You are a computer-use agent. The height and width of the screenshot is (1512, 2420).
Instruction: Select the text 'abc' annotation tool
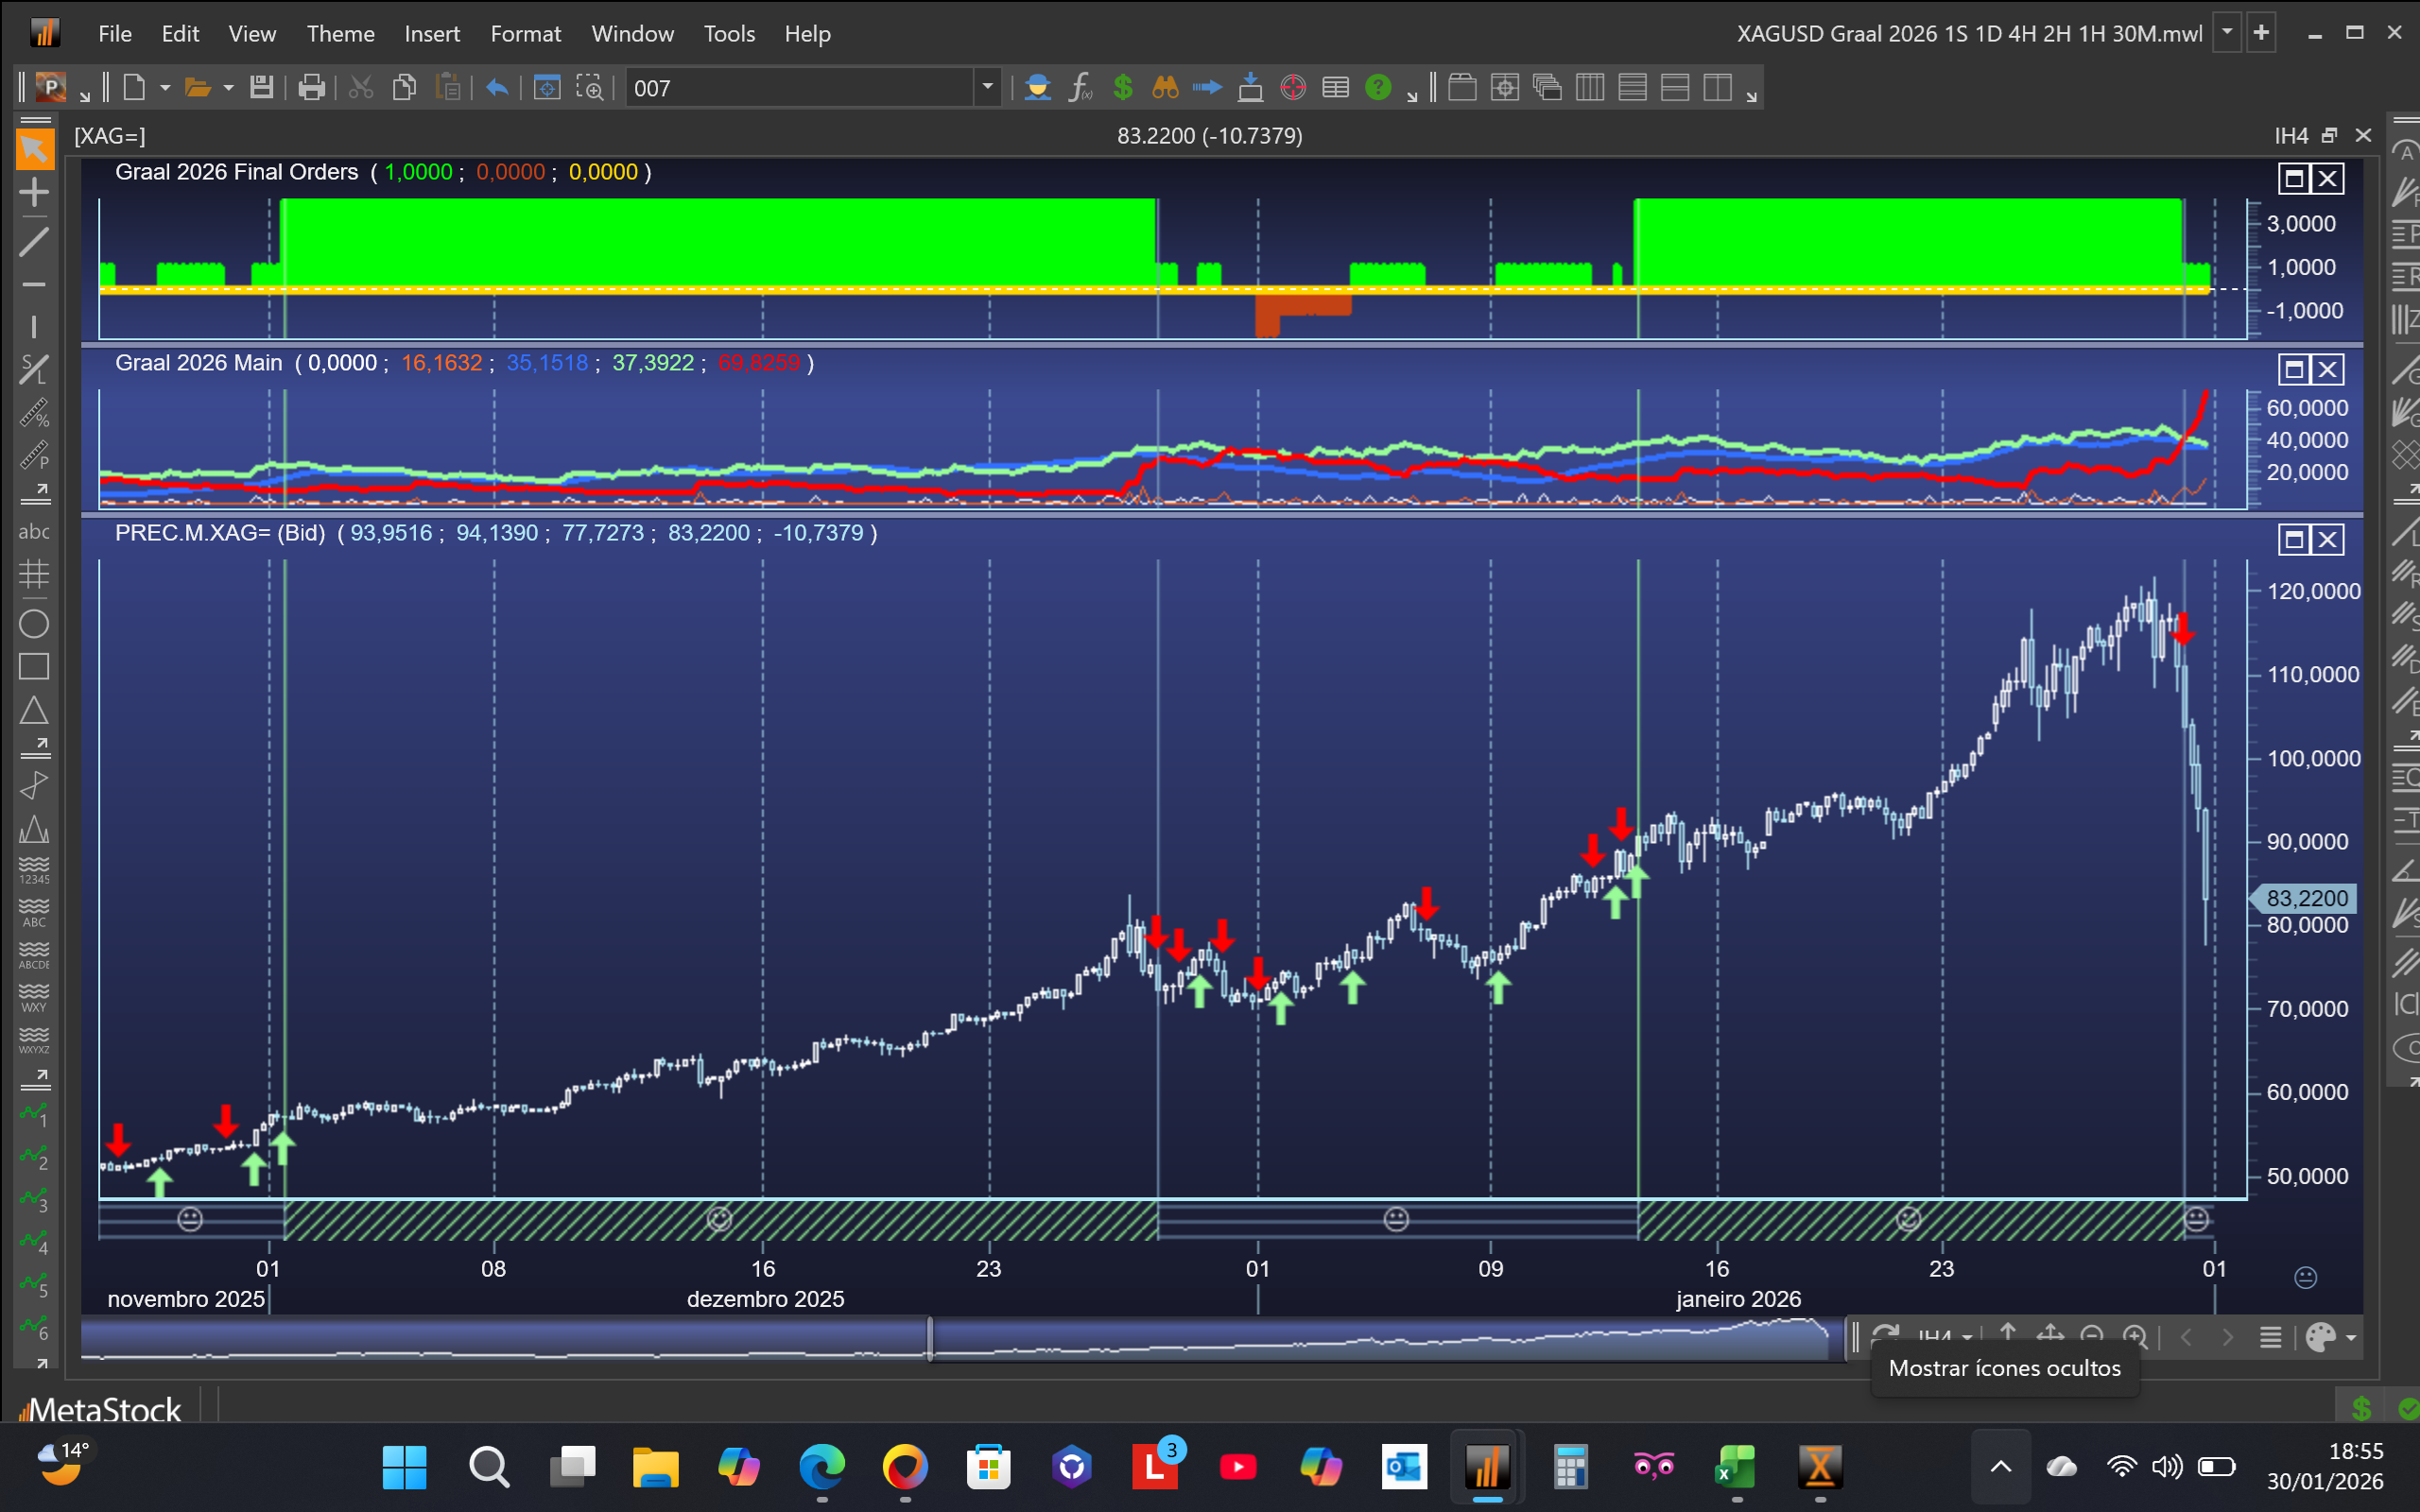pyautogui.click(x=34, y=532)
